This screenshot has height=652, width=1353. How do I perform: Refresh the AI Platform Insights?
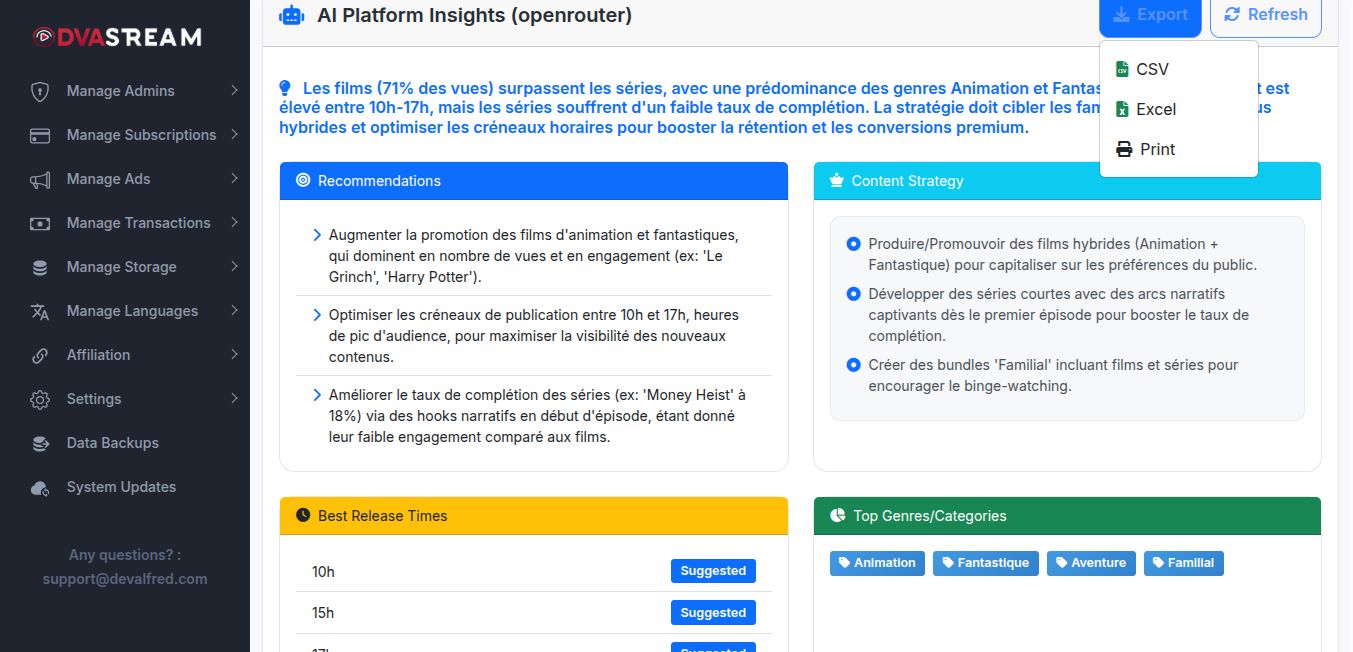point(1265,15)
